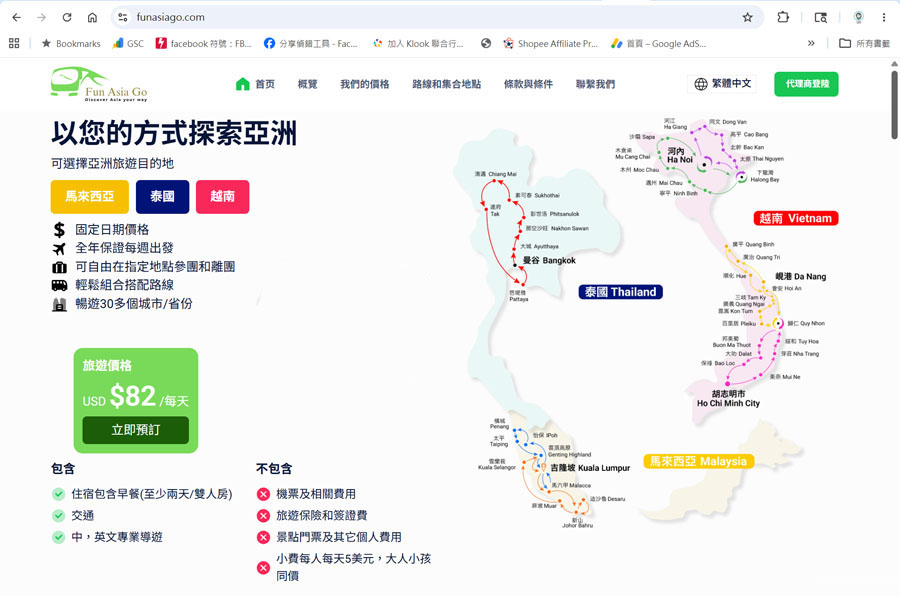Click the 代理商登陸 button
The height and width of the screenshot is (596, 900).
tap(806, 84)
